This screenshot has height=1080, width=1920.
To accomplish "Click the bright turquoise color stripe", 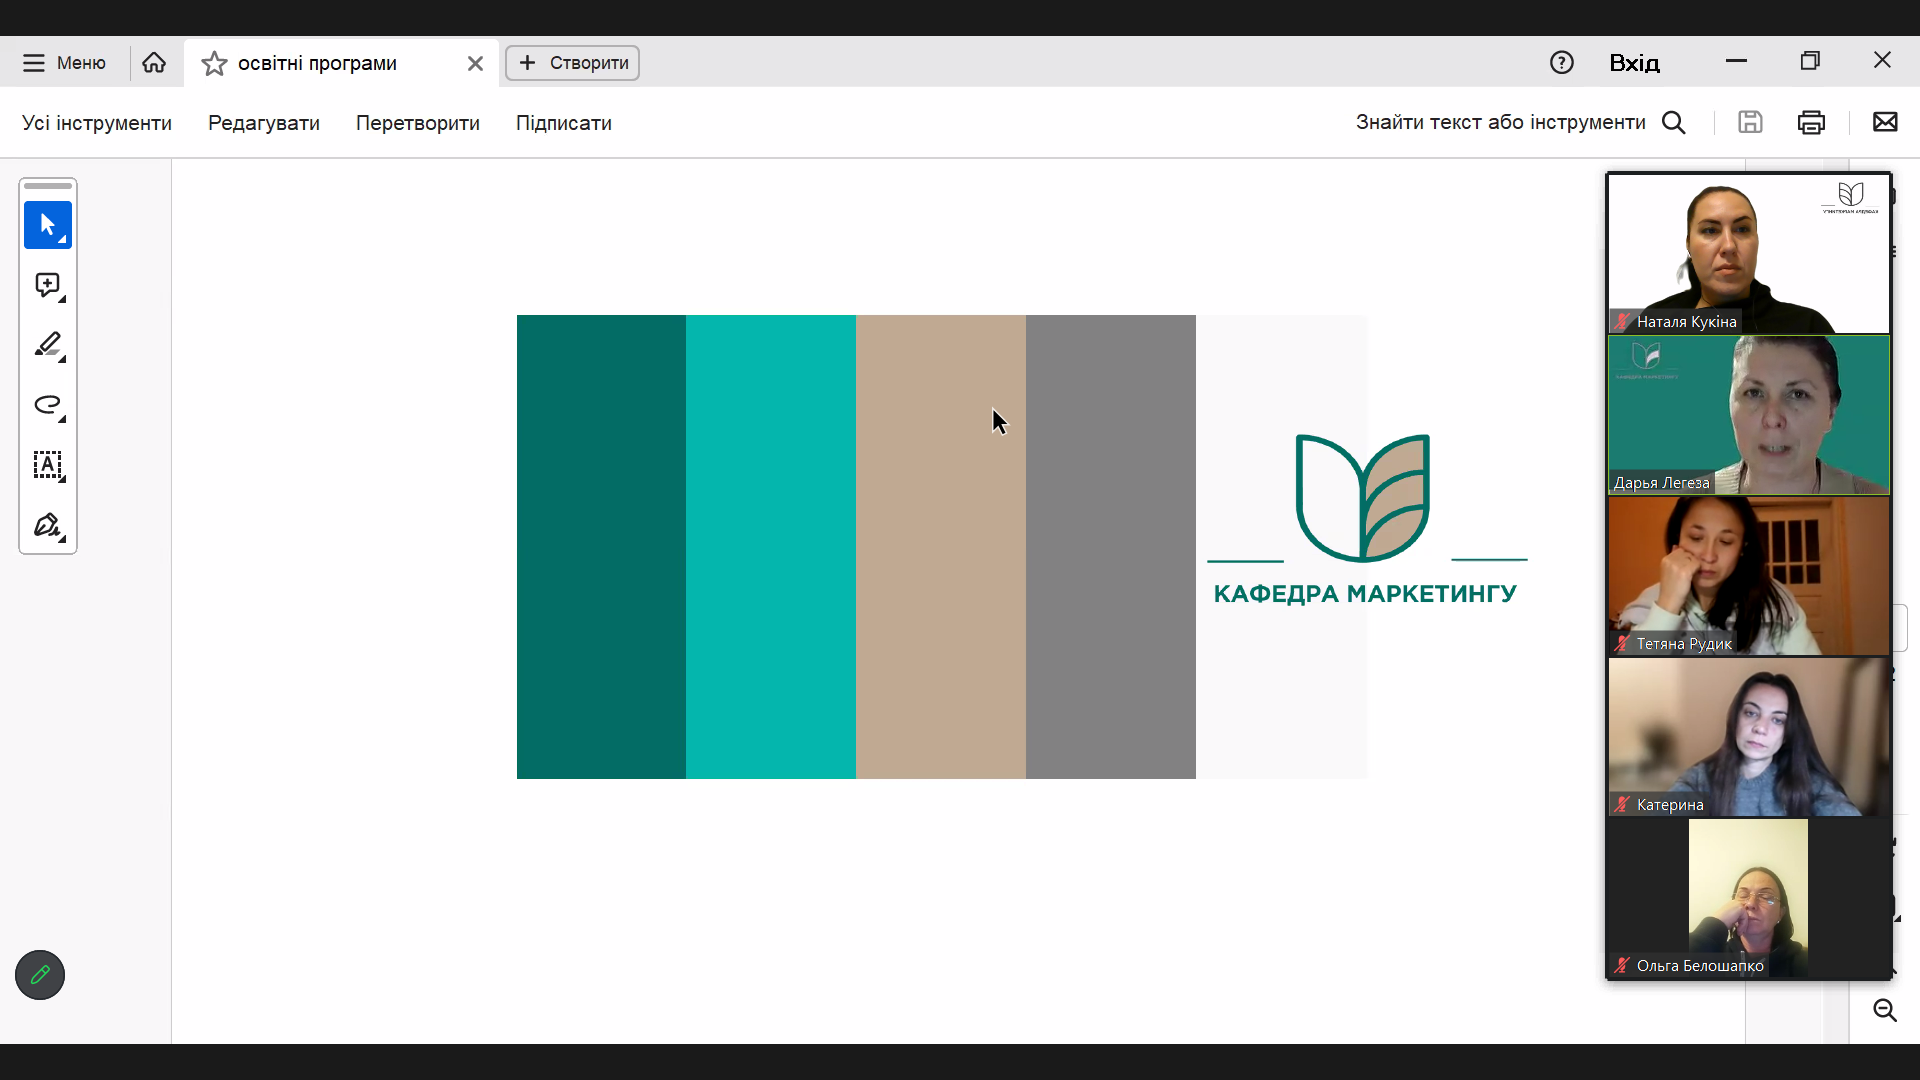I will tap(770, 547).
